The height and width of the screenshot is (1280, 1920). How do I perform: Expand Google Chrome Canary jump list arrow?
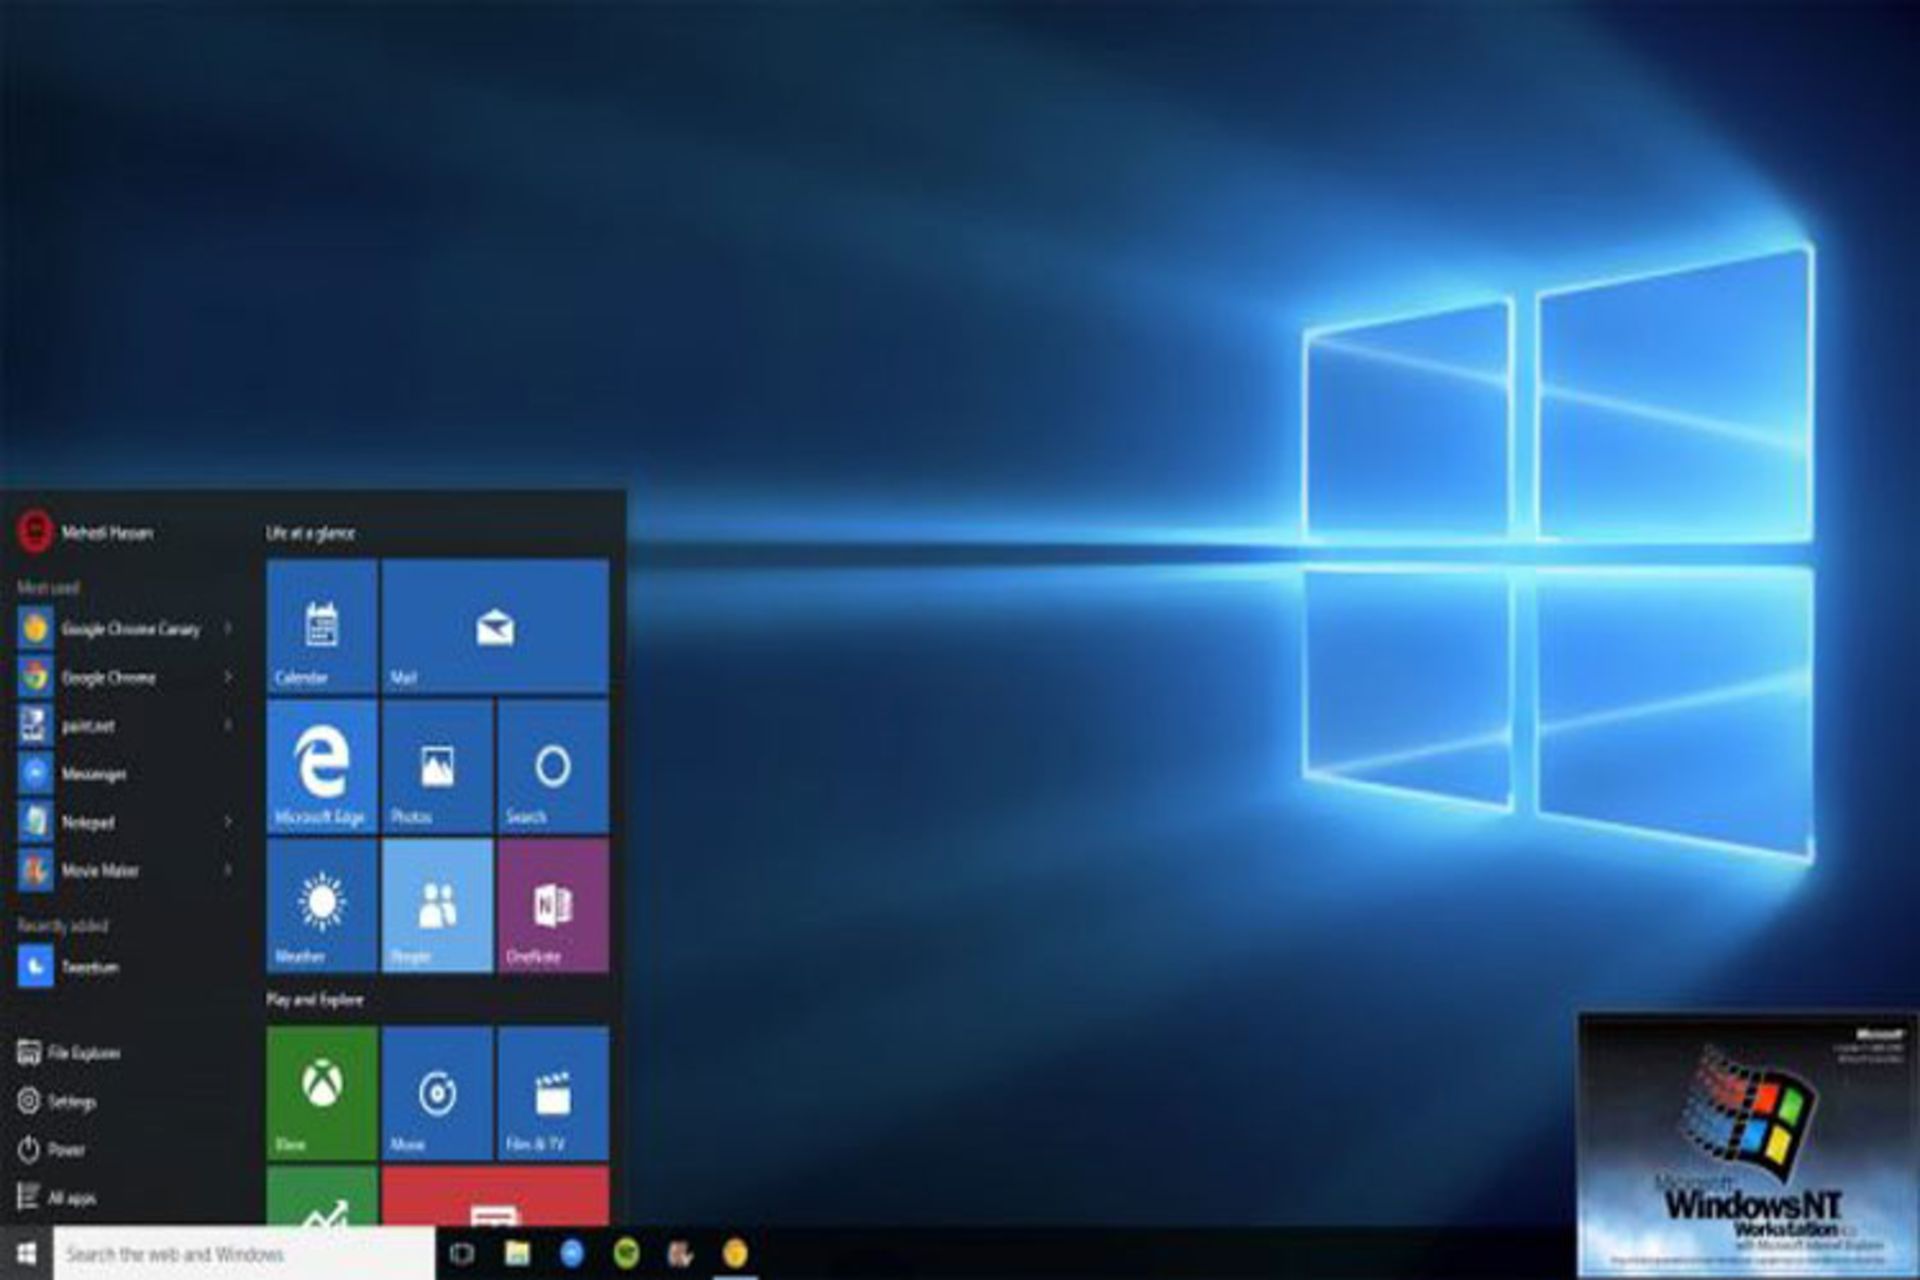coord(228,628)
